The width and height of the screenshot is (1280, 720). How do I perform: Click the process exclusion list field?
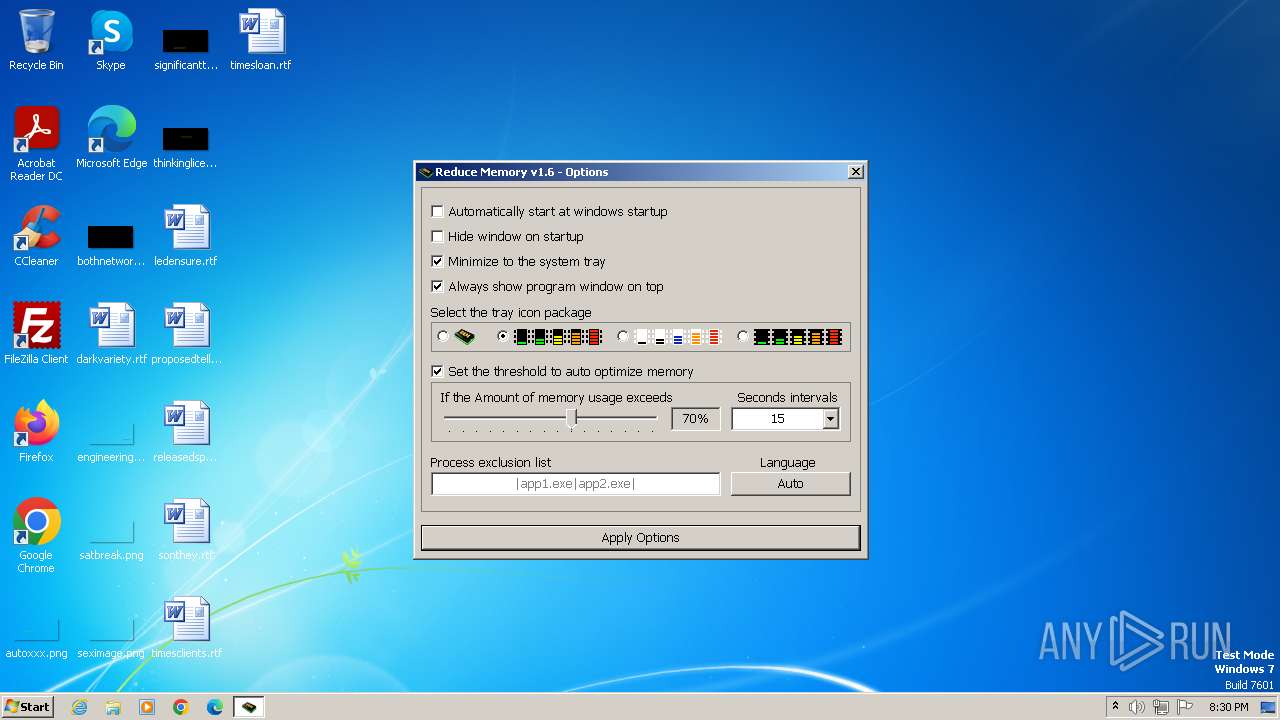[x=575, y=484]
